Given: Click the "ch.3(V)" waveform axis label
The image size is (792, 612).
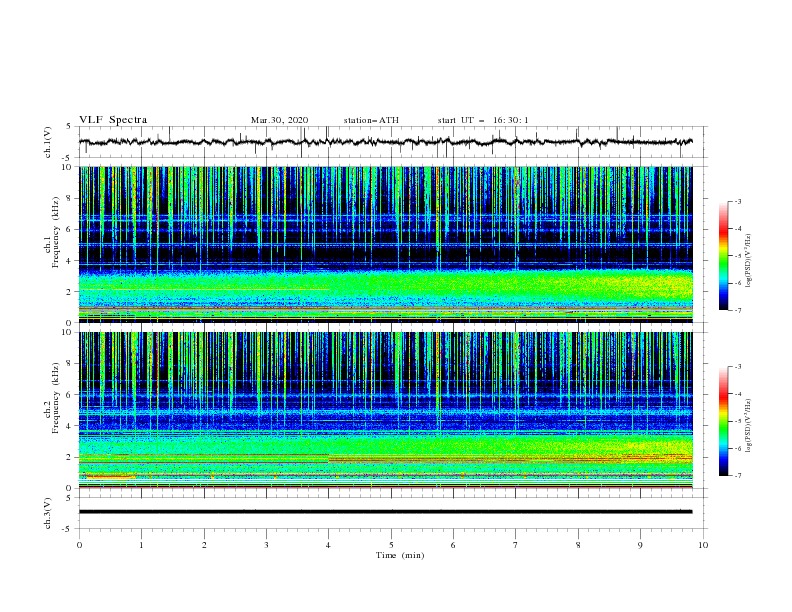Looking at the screenshot, I should 48,514.
